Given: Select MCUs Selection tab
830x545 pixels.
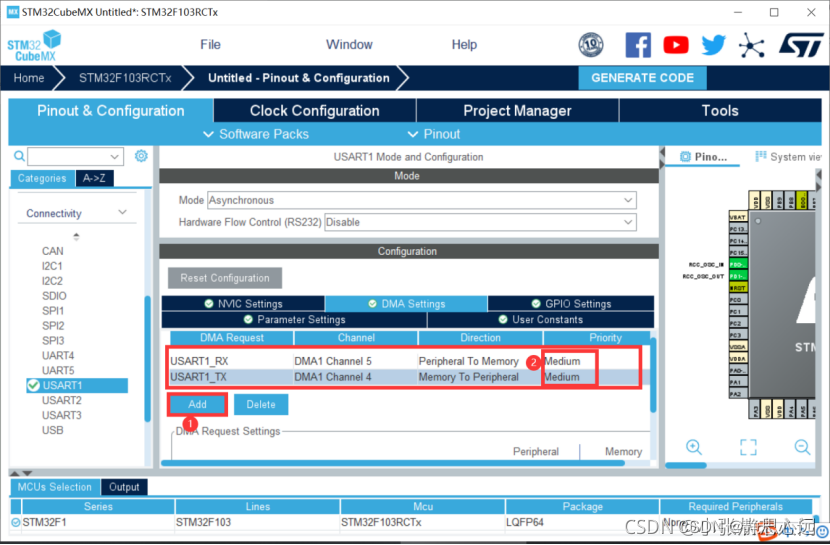Looking at the screenshot, I should point(55,487).
